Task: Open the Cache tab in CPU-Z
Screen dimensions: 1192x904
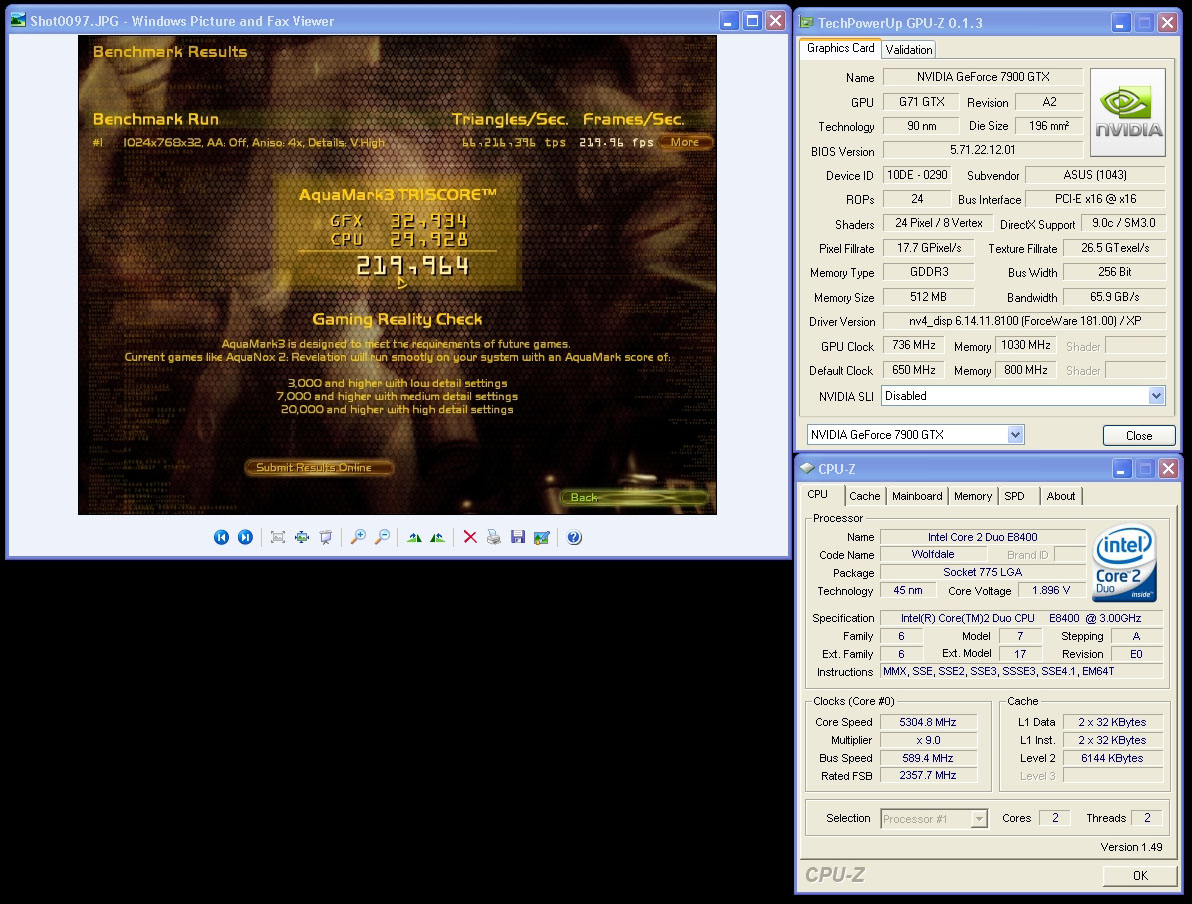Action: coord(864,496)
